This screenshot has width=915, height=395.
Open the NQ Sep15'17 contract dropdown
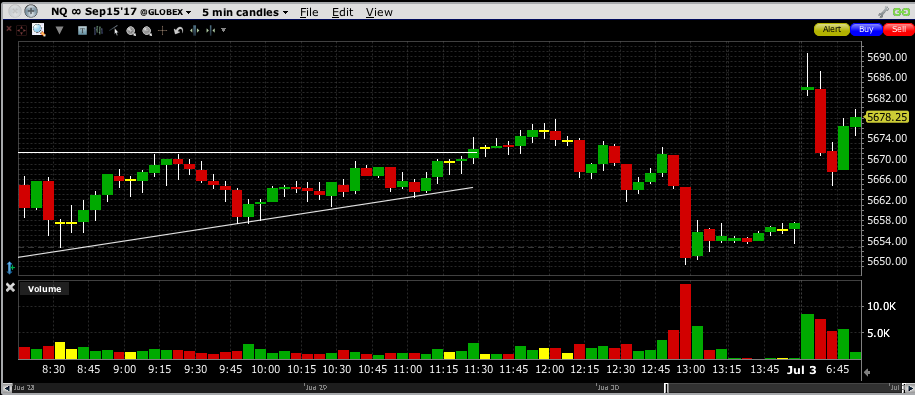click(x=121, y=12)
